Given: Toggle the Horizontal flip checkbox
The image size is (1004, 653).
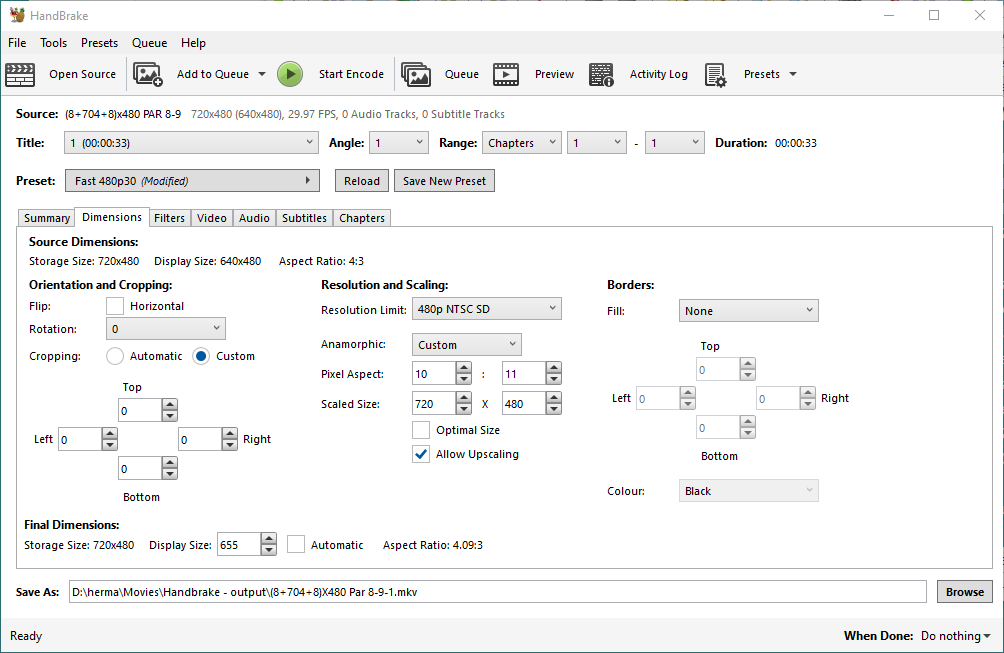Looking at the screenshot, I should 115,306.
